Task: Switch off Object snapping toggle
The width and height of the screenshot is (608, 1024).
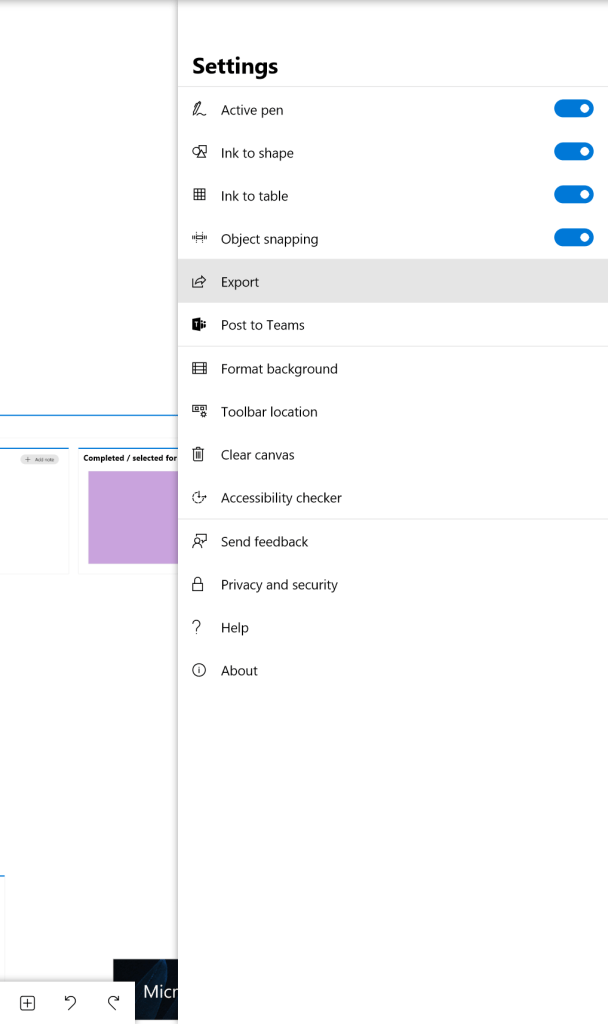Action: [x=573, y=238]
